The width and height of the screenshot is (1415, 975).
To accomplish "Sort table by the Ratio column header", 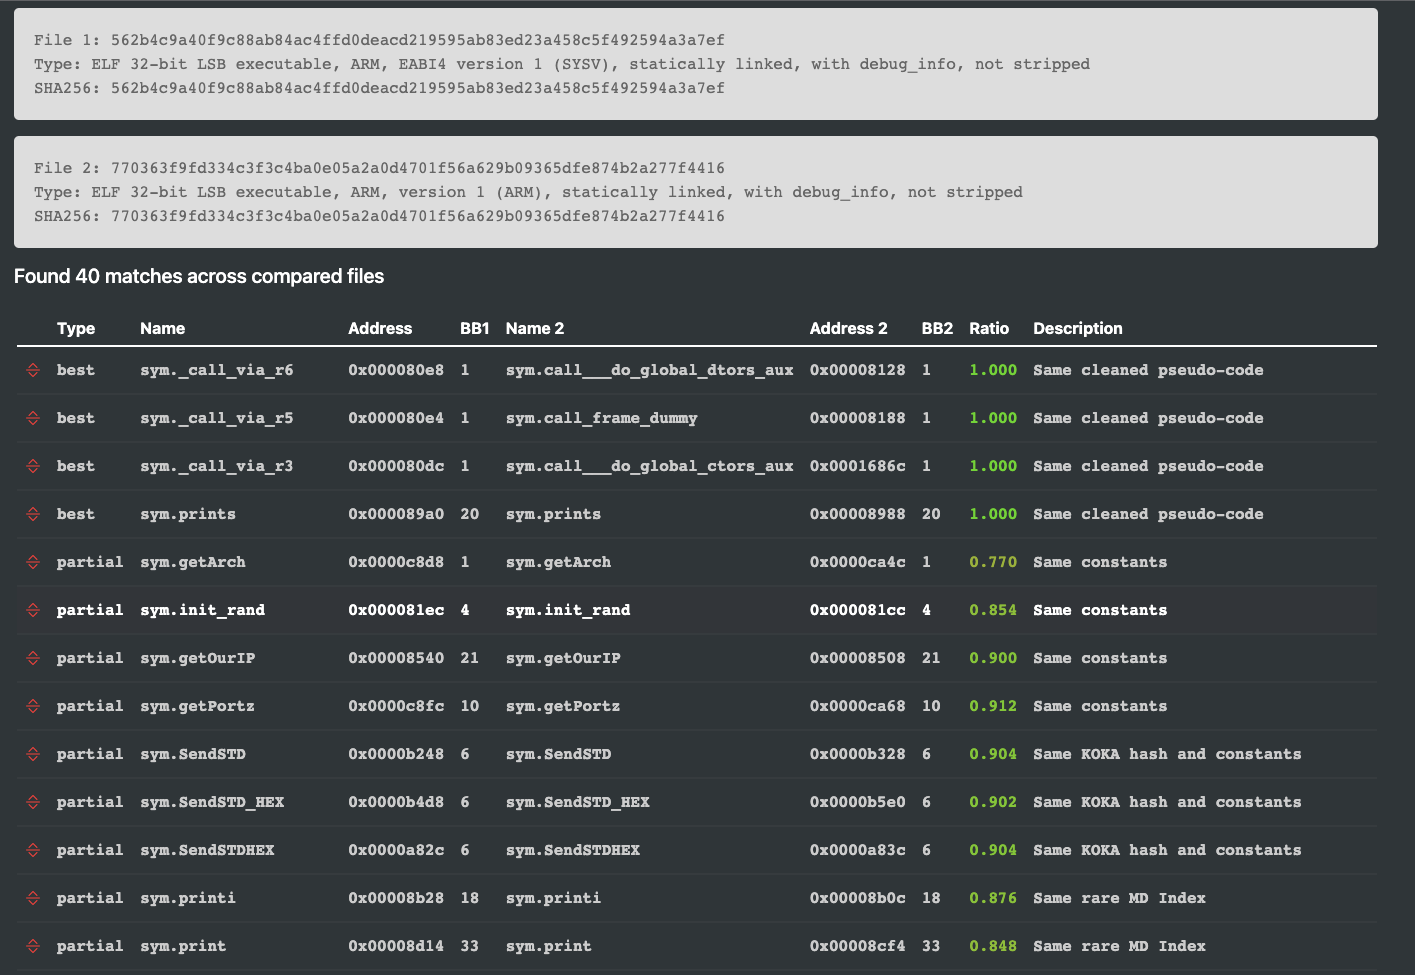I will [988, 328].
